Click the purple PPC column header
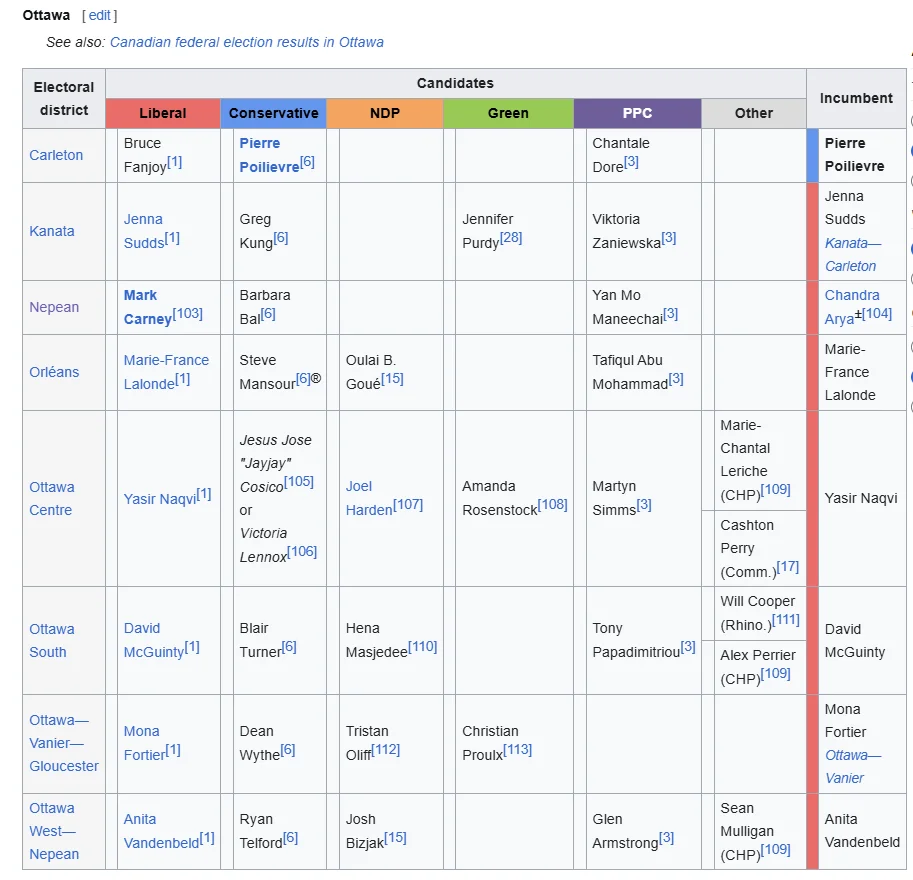This screenshot has height=880, width=913. pyautogui.click(x=637, y=113)
